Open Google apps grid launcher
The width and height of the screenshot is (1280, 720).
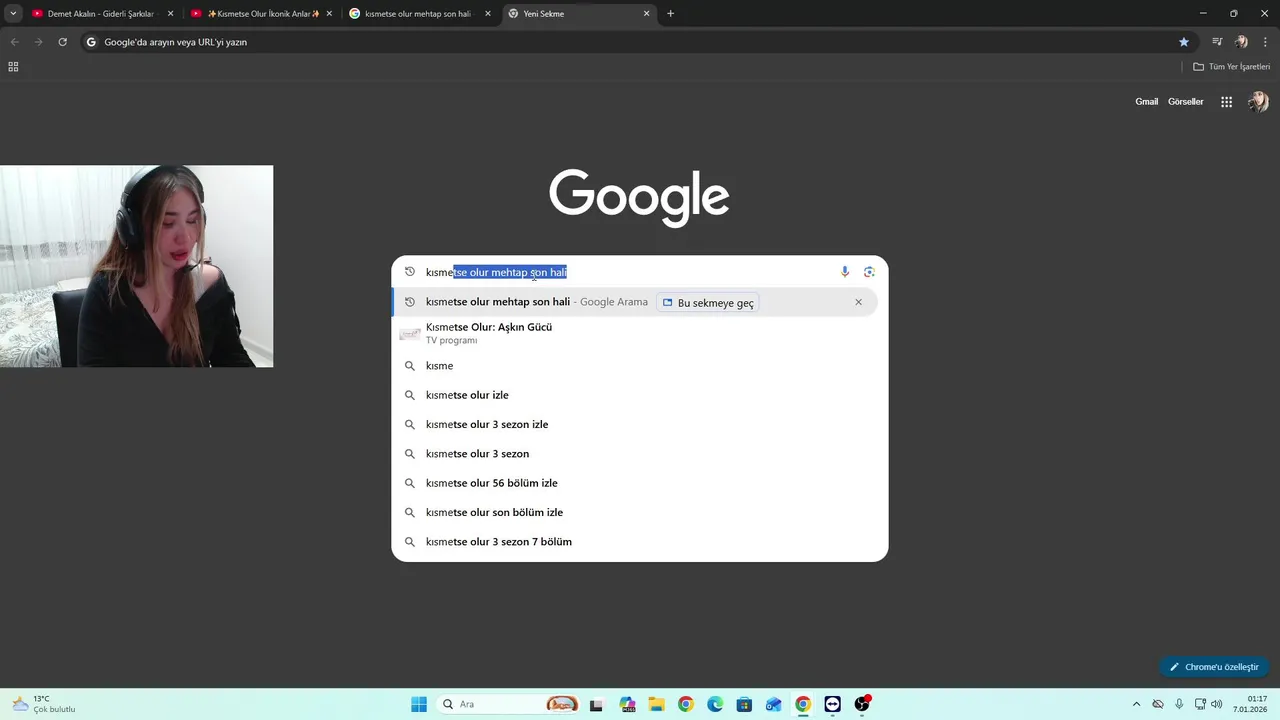(1226, 102)
